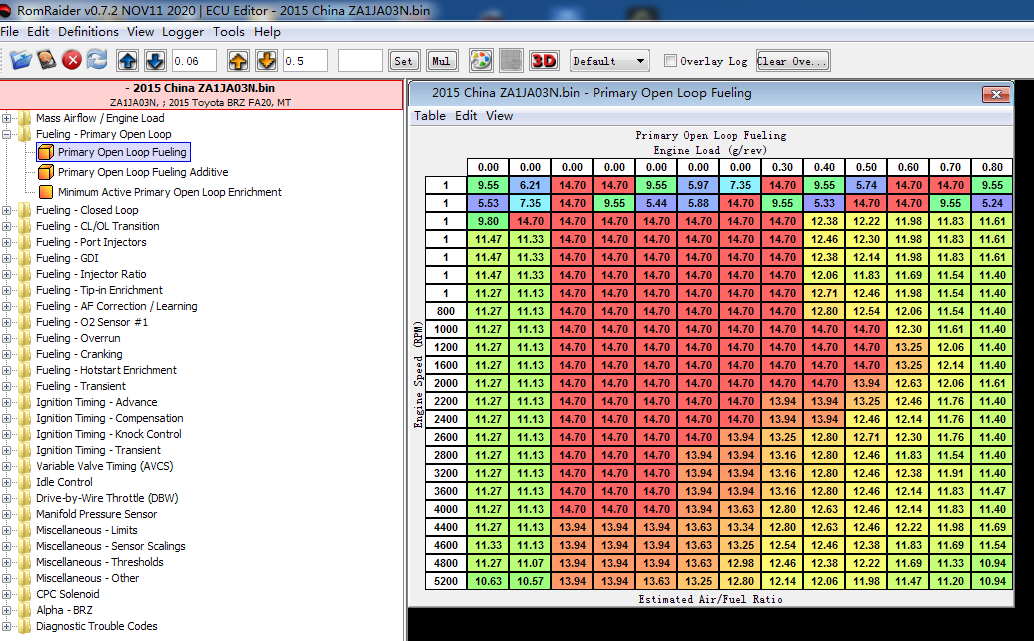The width and height of the screenshot is (1034, 641).
Task: Open the 3D graph view
Action: pos(544,61)
